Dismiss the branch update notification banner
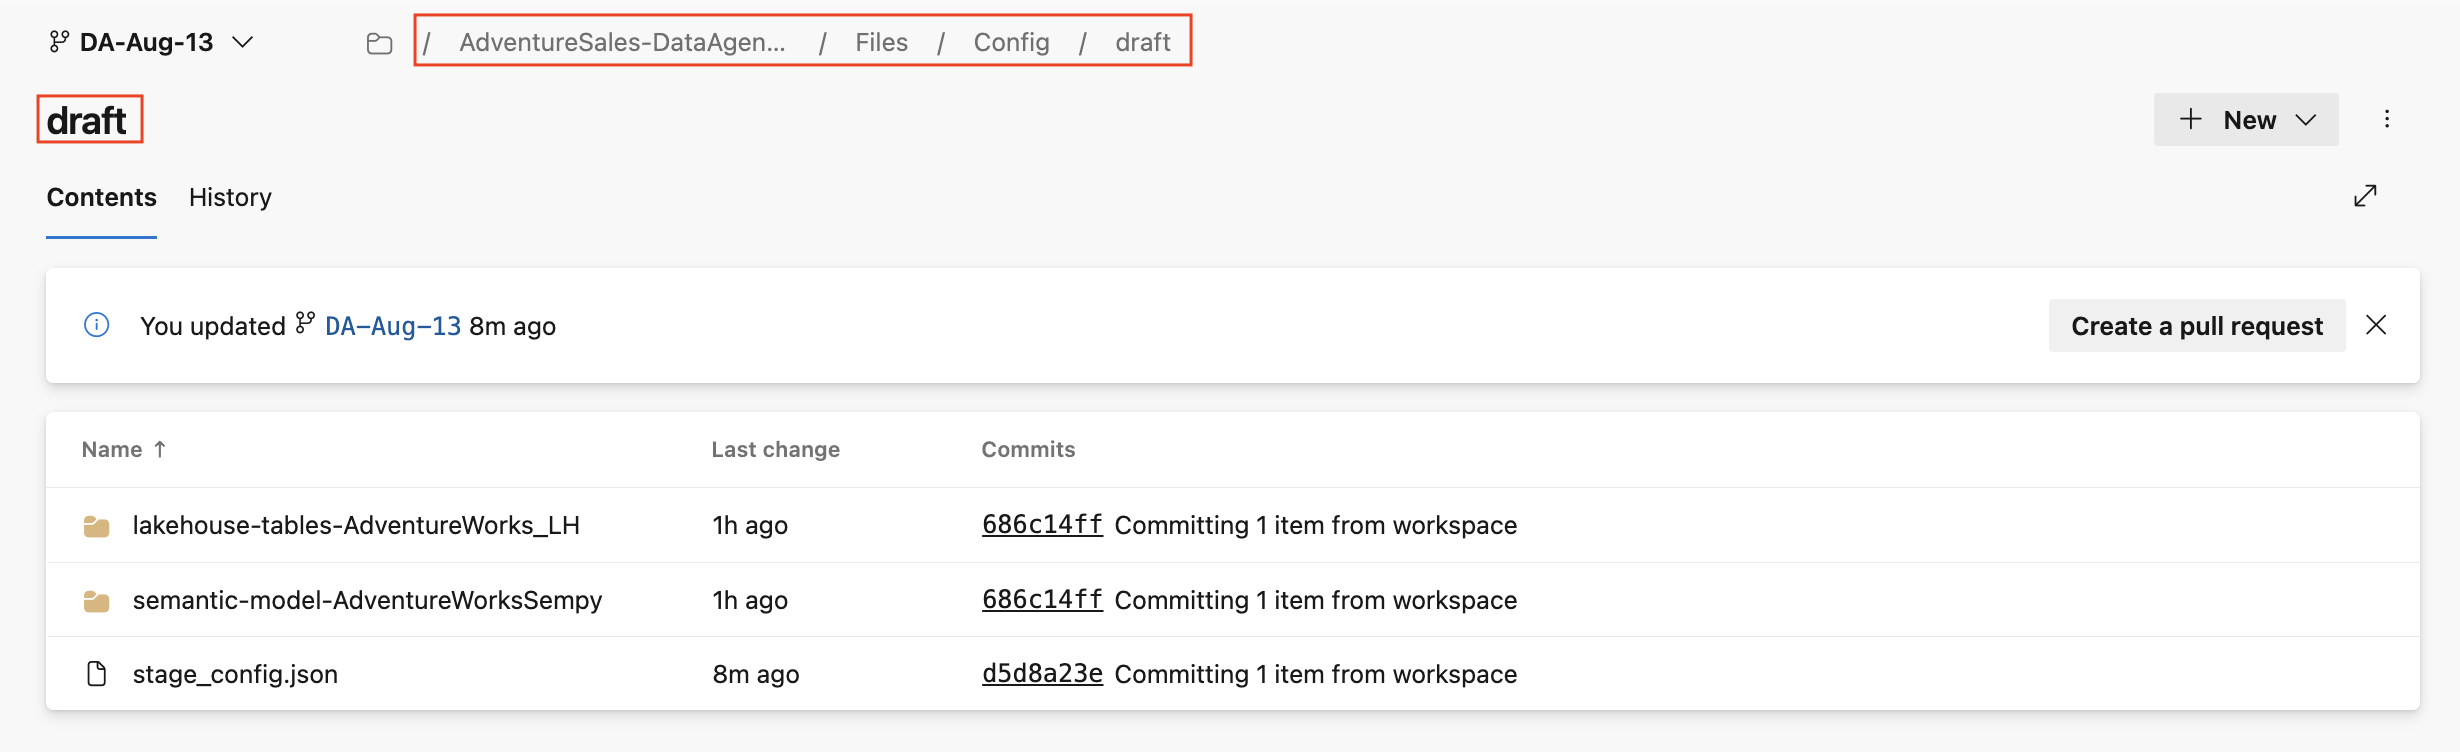The height and width of the screenshot is (752, 2460). pos(2376,325)
